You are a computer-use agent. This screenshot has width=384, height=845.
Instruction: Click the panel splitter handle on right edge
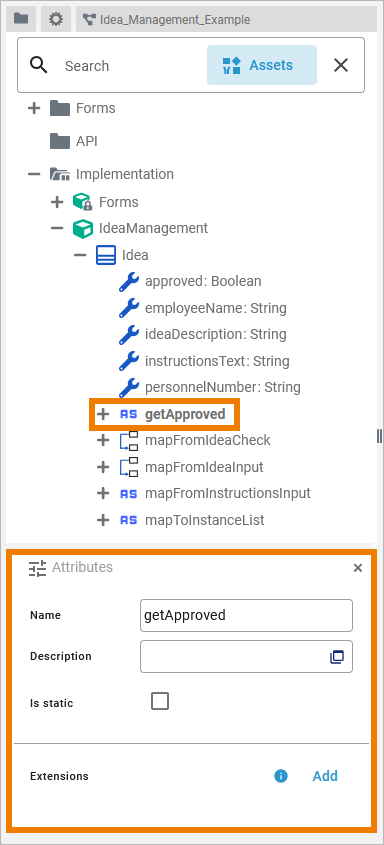(x=379, y=436)
